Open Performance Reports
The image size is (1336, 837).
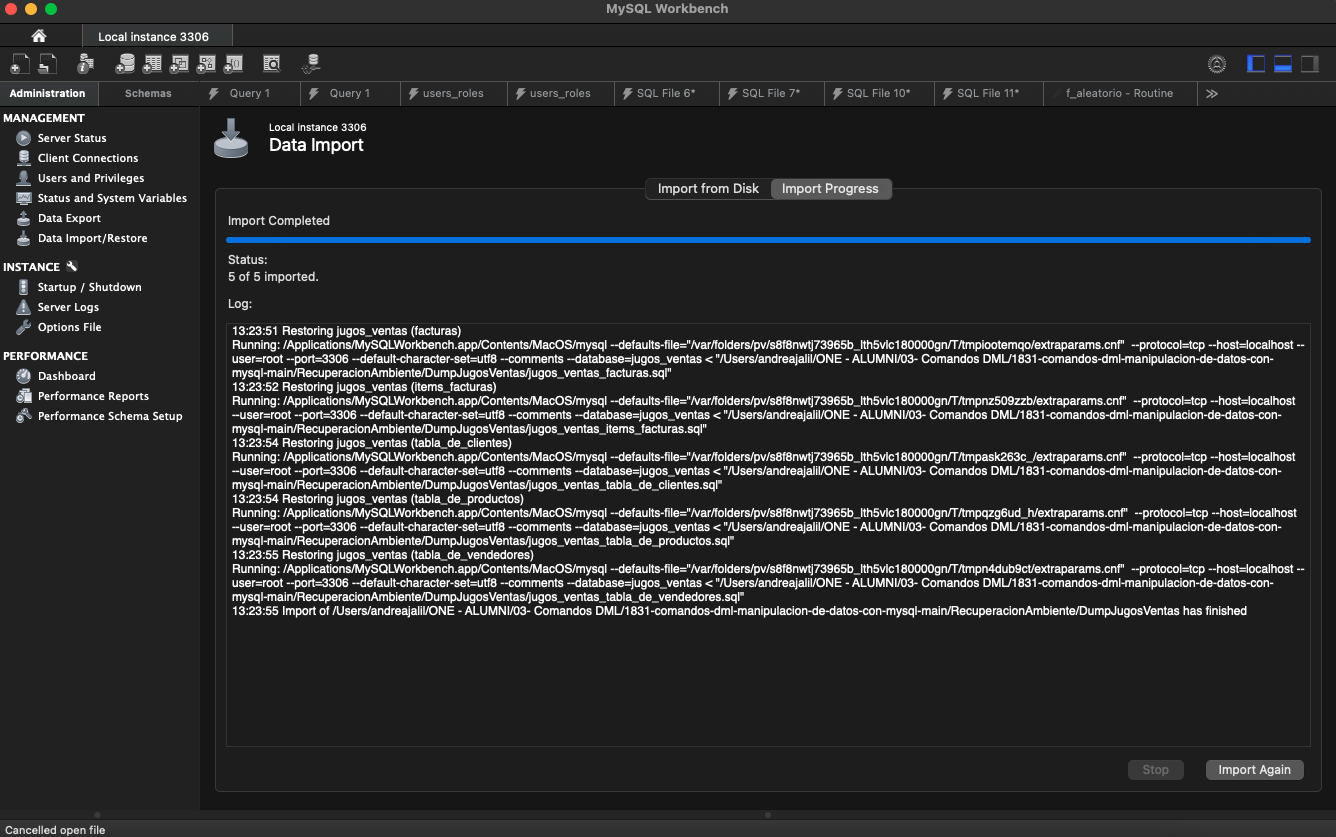[x=93, y=396]
